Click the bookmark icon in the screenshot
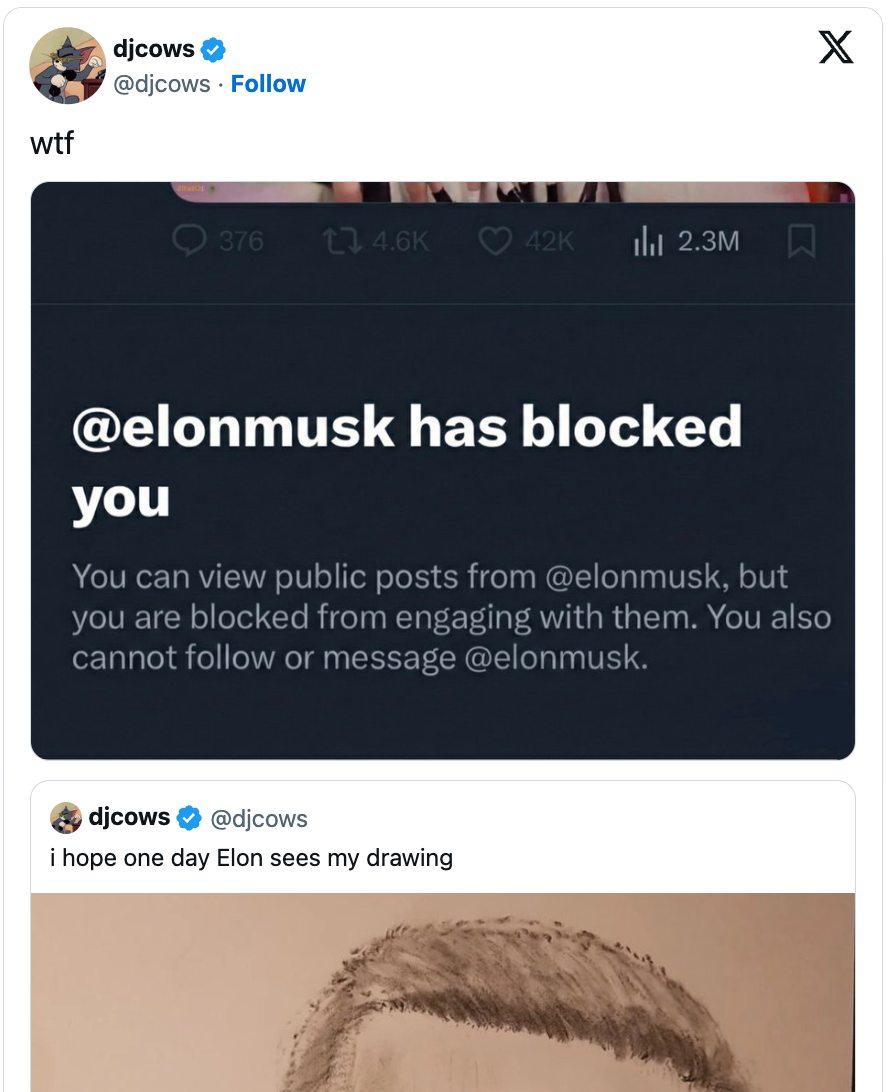 802,241
